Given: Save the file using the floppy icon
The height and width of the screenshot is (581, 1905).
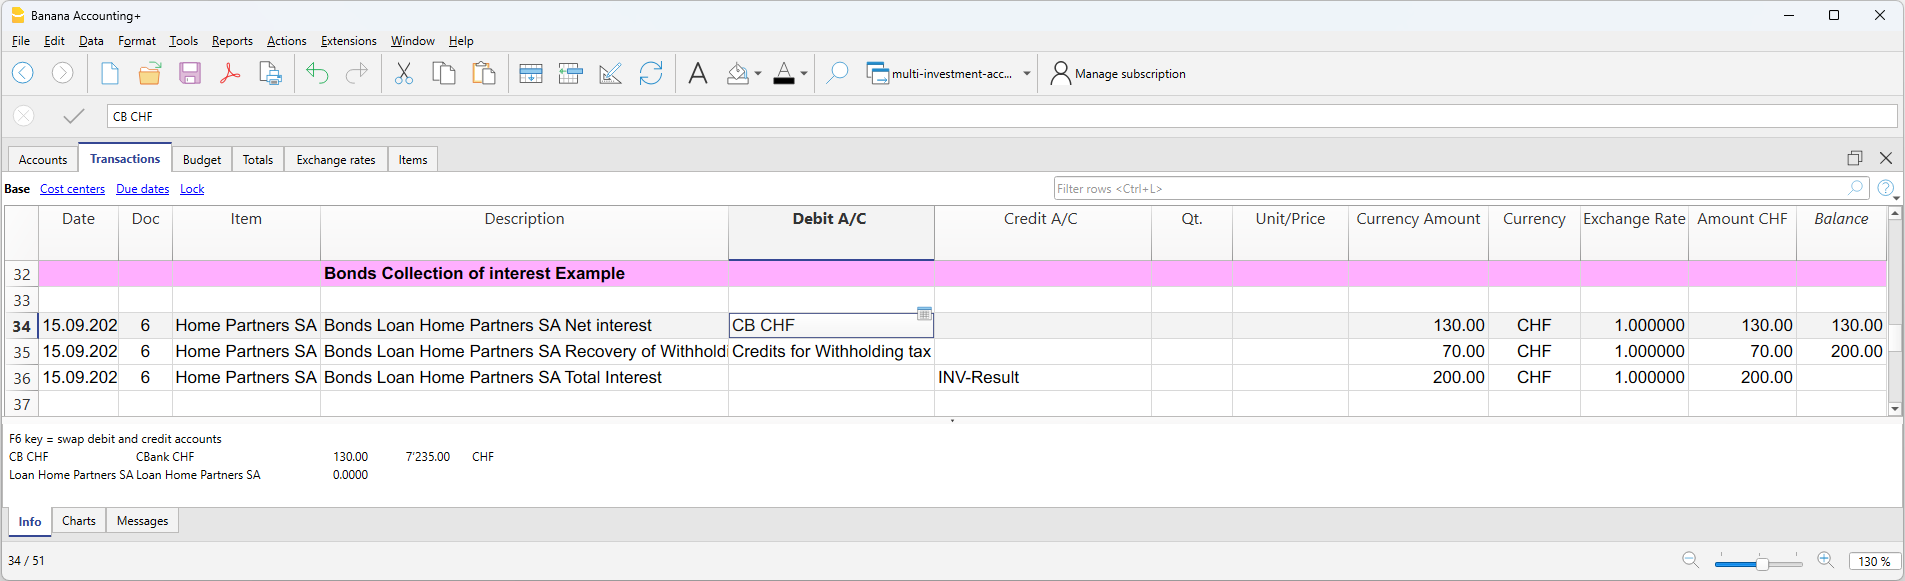Looking at the screenshot, I should (x=190, y=73).
